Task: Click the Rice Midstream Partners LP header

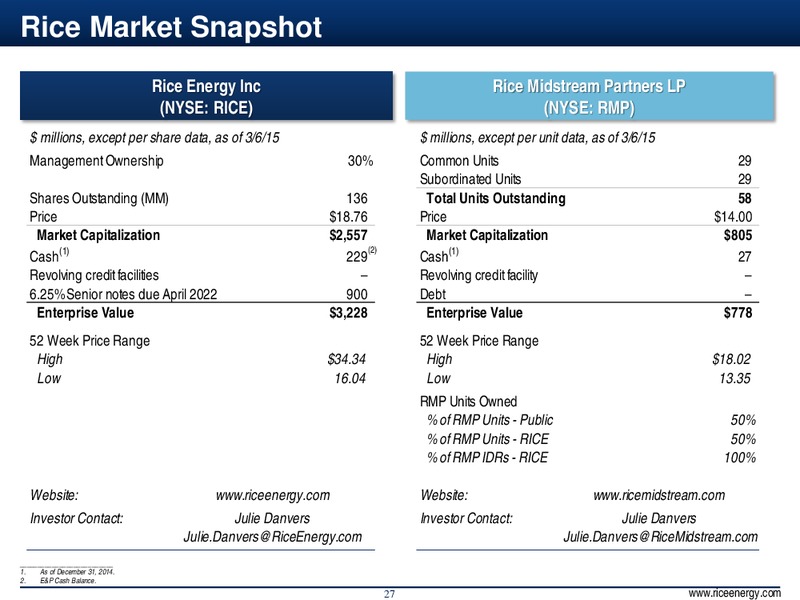Action: (589, 96)
